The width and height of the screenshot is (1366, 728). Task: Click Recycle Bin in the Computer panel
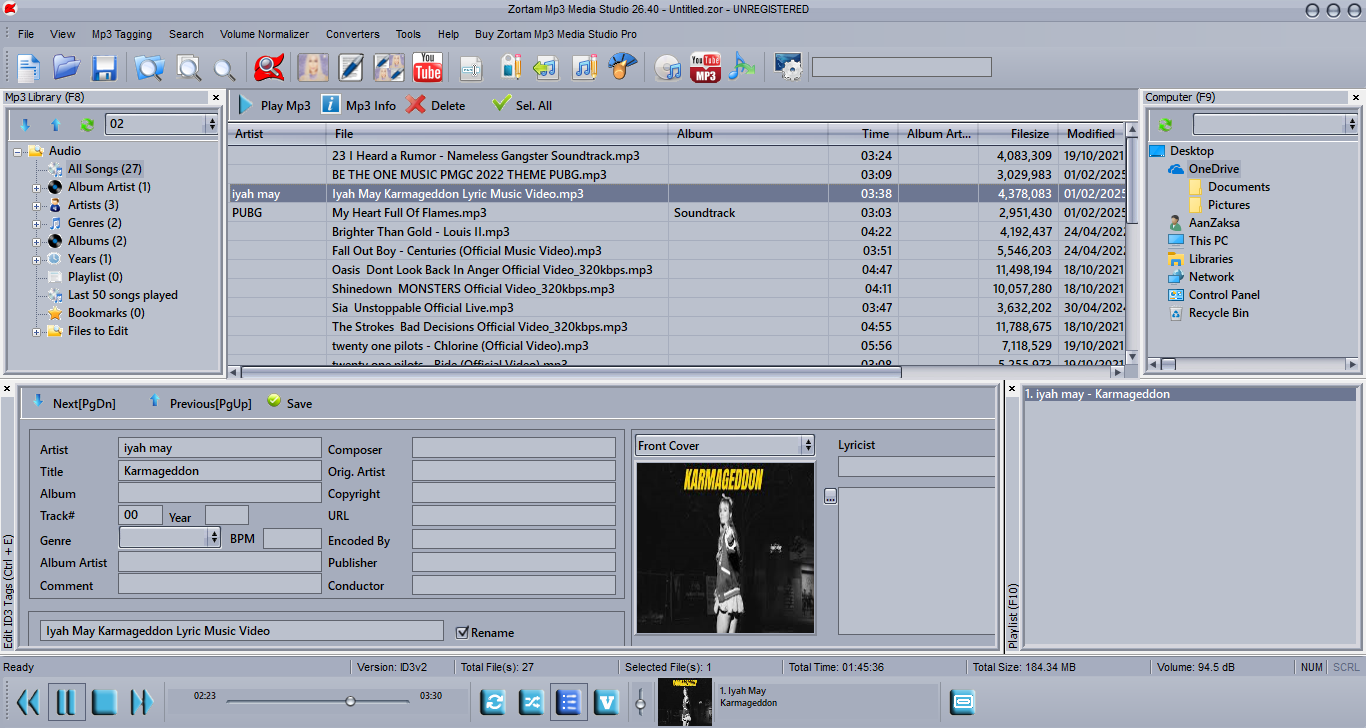click(1218, 313)
